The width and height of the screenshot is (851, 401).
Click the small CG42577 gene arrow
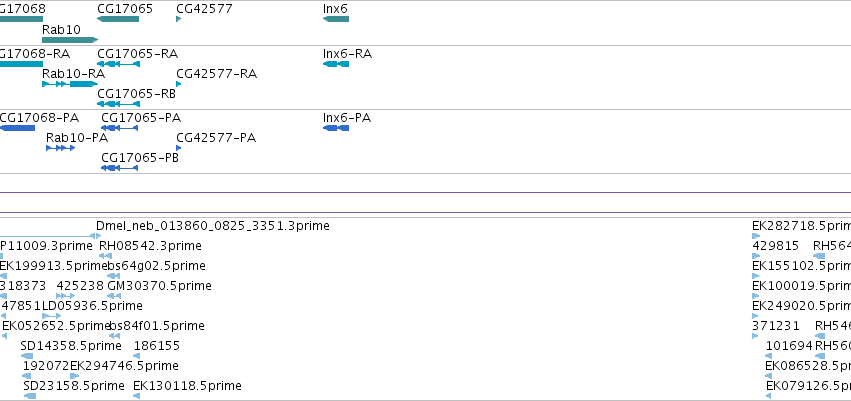click(178, 19)
